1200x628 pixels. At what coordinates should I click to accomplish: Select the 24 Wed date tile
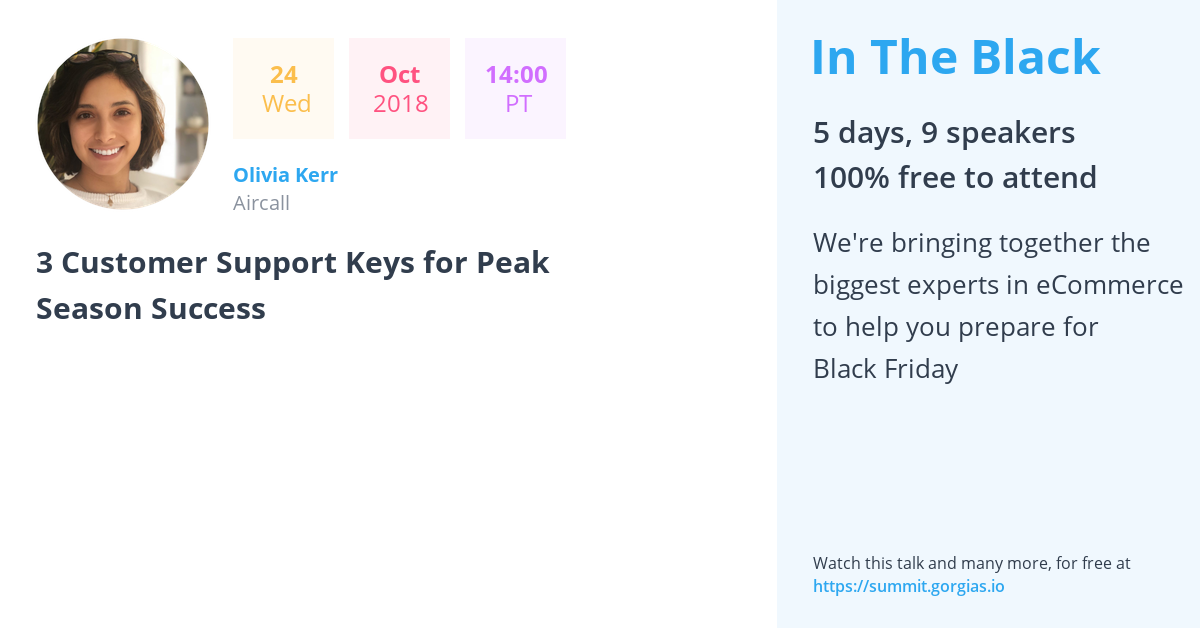click(x=284, y=89)
